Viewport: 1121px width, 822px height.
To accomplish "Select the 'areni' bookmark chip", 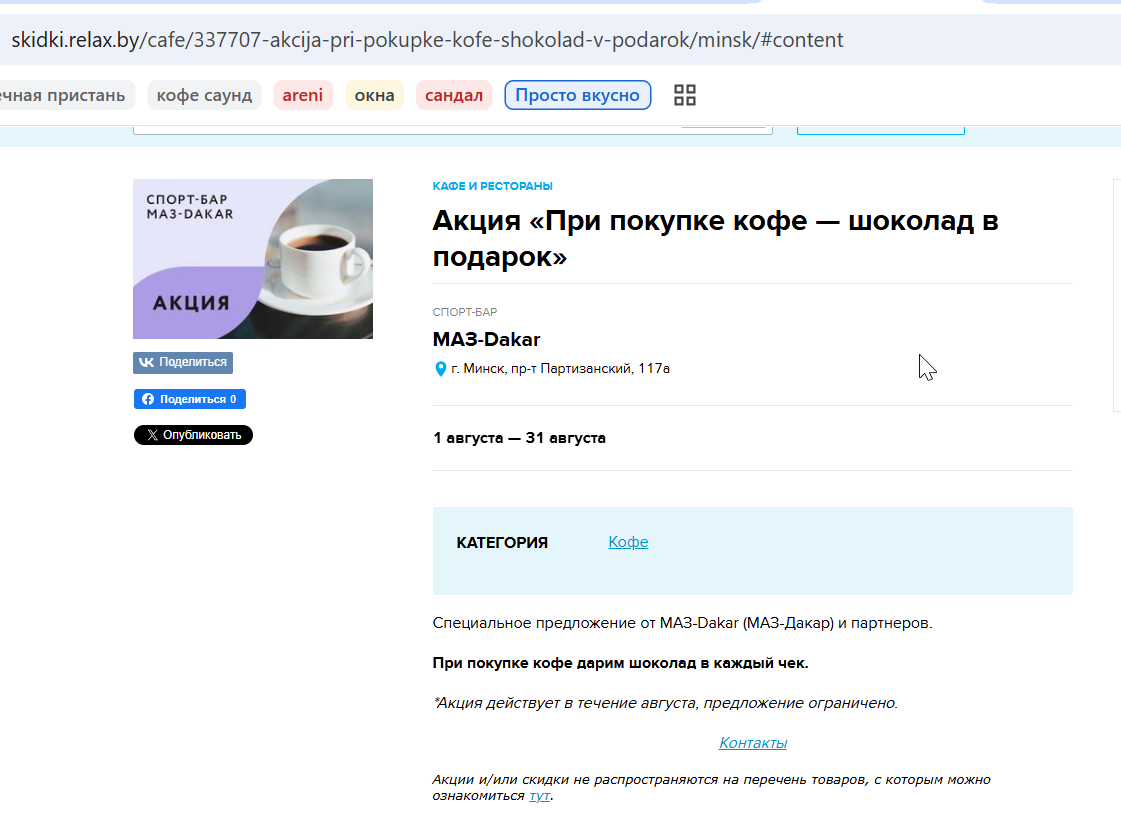I will [303, 95].
